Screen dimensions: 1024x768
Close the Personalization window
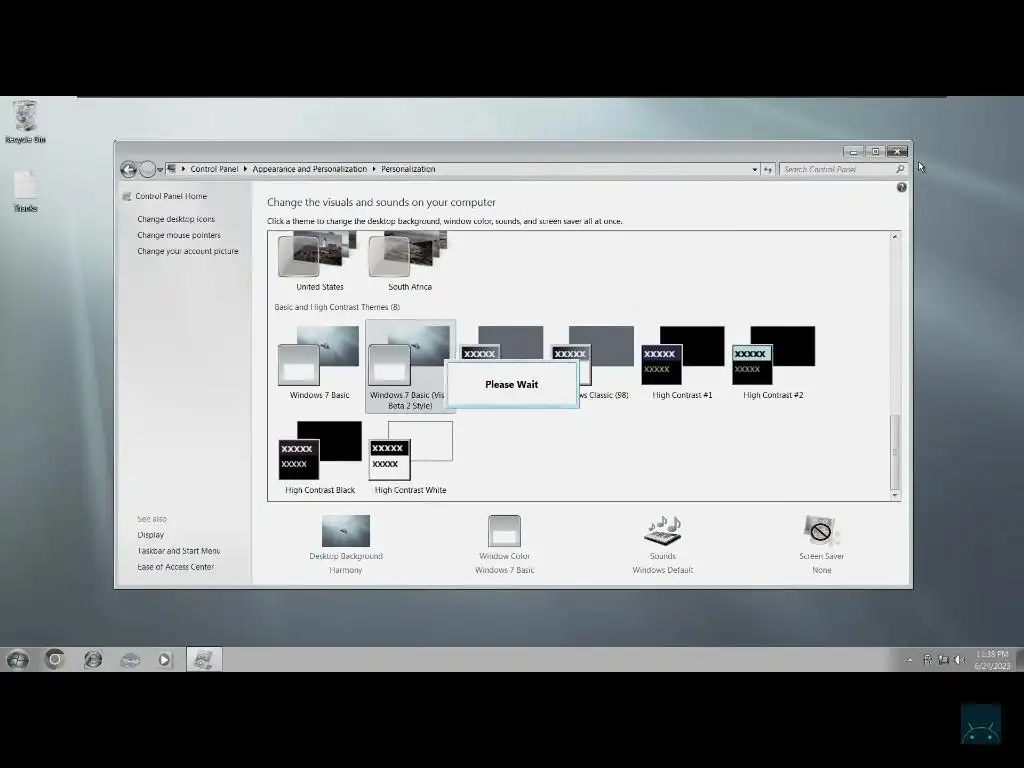click(x=898, y=152)
